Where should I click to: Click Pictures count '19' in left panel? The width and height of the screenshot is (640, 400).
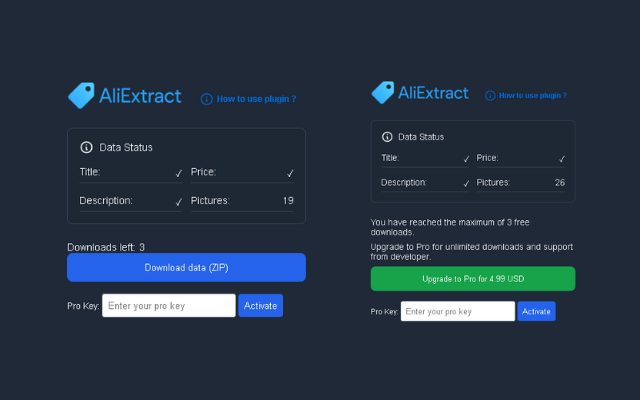click(x=288, y=200)
